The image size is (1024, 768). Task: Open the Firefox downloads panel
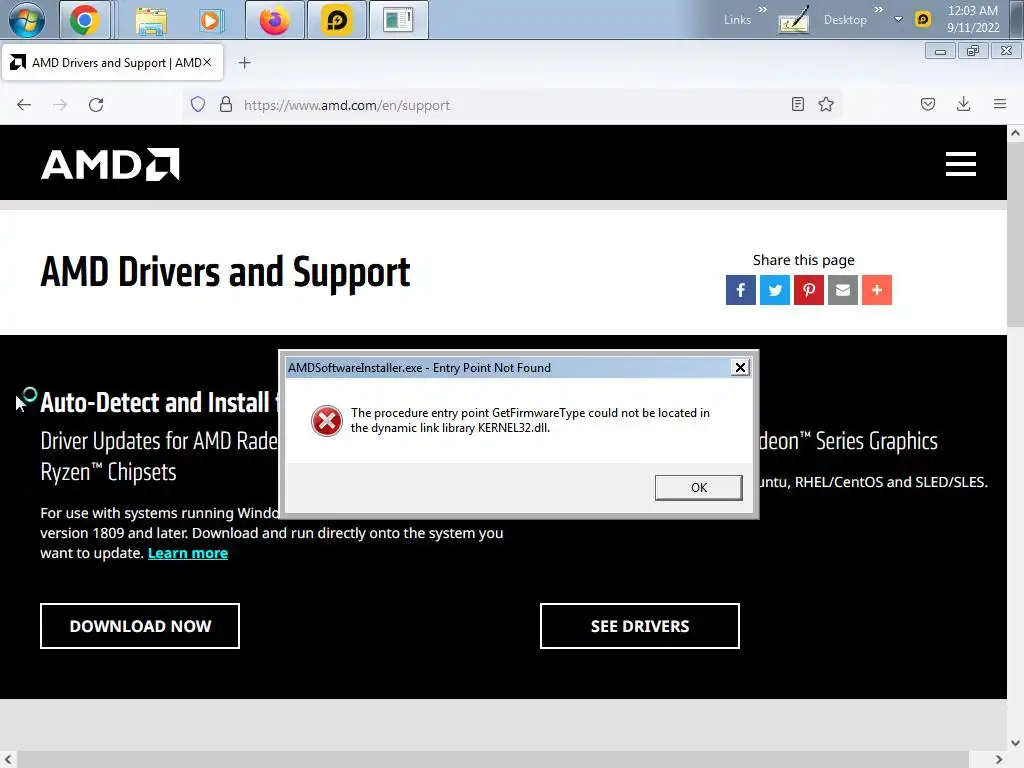[x=963, y=104]
